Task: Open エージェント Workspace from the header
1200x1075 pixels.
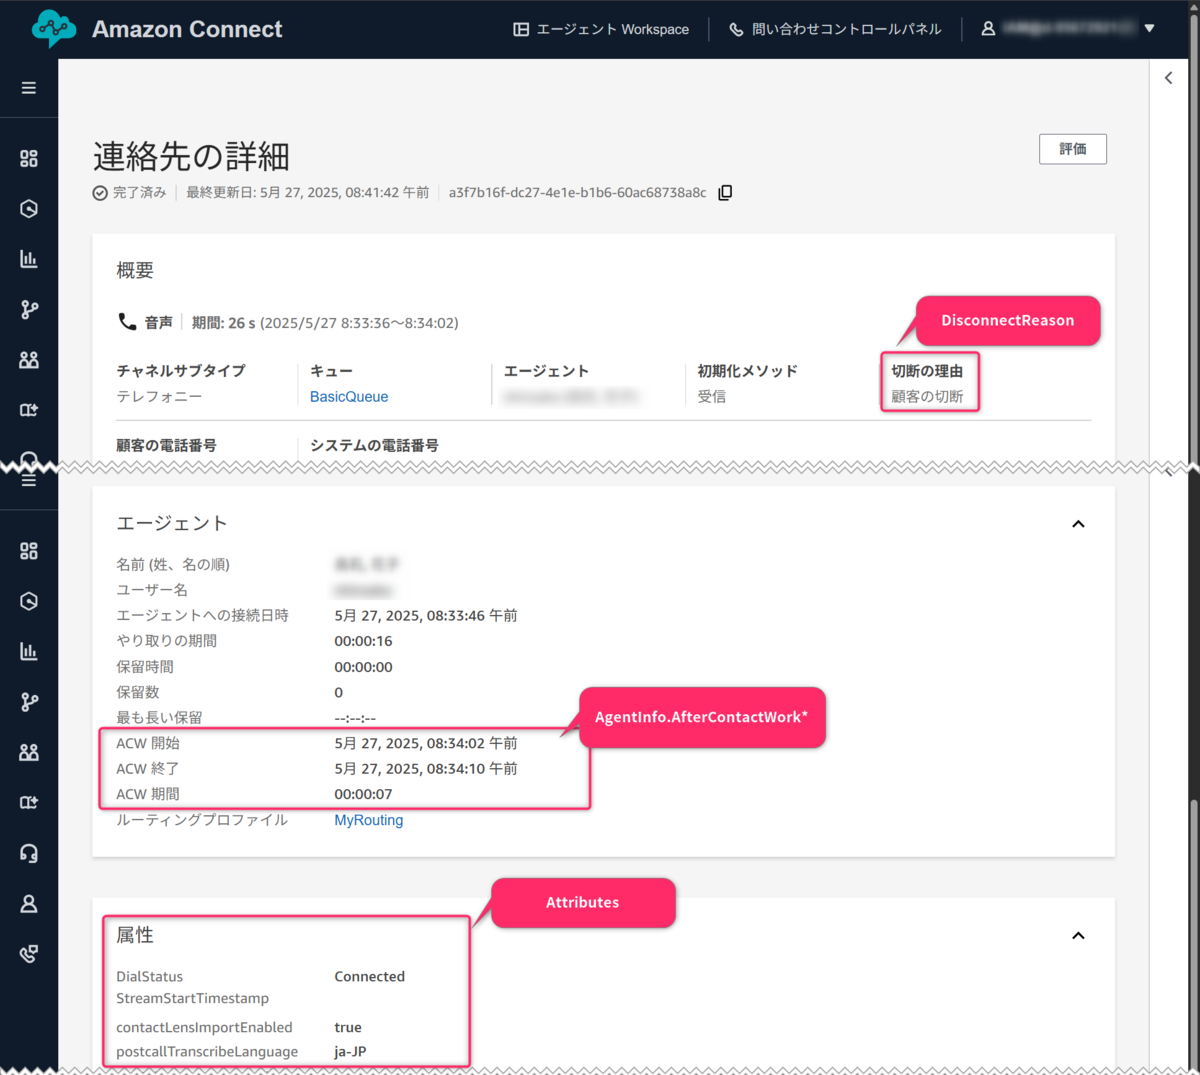Action: click(601, 30)
